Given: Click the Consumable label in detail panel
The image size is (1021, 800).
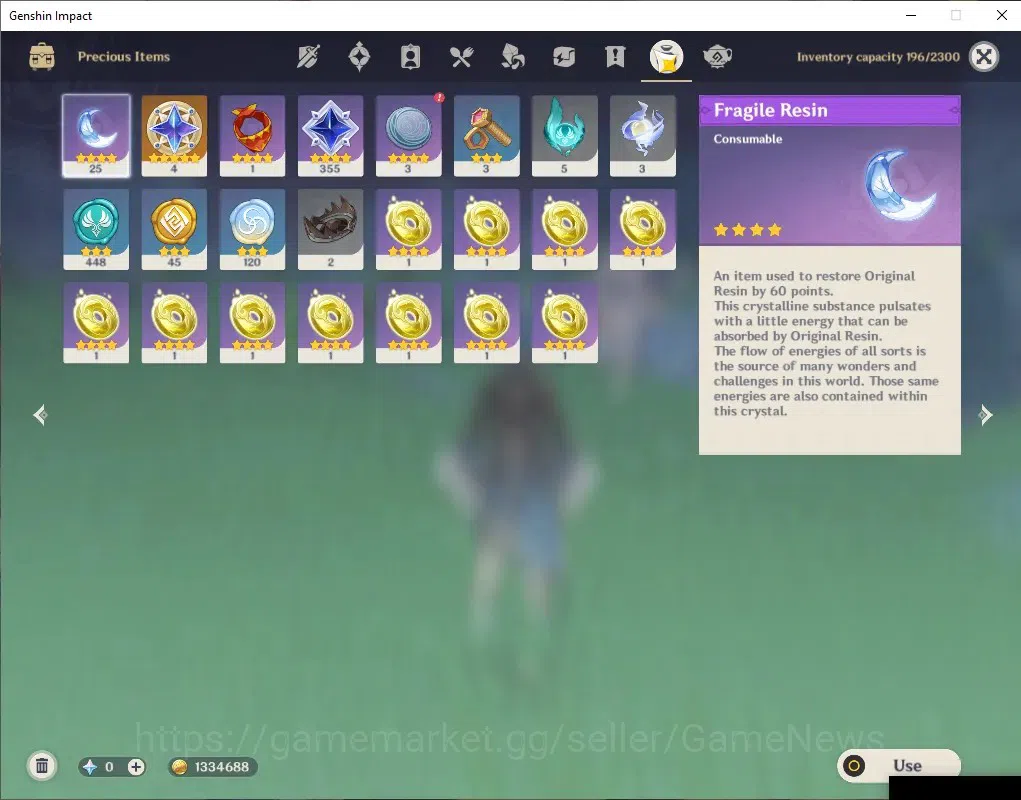Looking at the screenshot, I should pyautogui.click(x=748, y=139).
